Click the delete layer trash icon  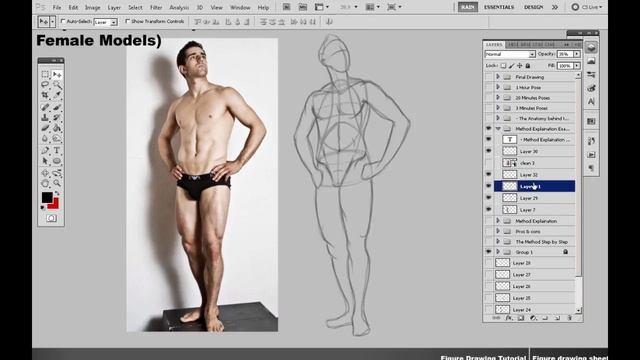coord(570,318)
